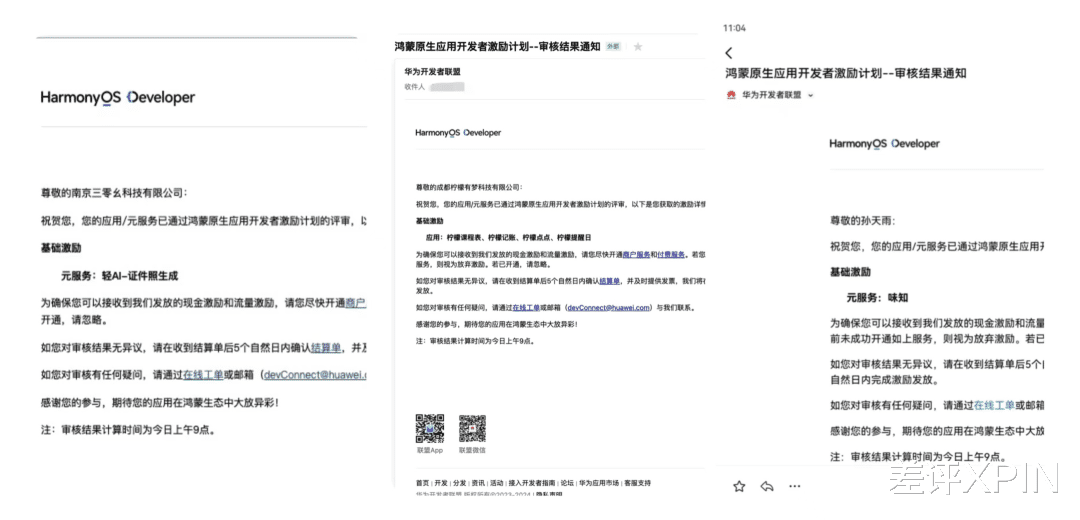
Task: Click the 联盟App QR code
Action: (x=430, y=428)
